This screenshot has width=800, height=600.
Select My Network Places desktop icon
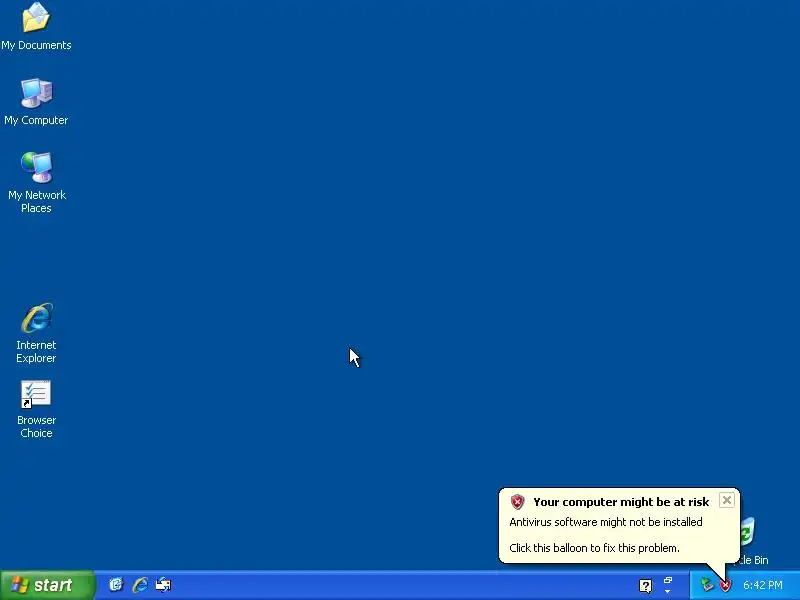(x=36, y=182)
